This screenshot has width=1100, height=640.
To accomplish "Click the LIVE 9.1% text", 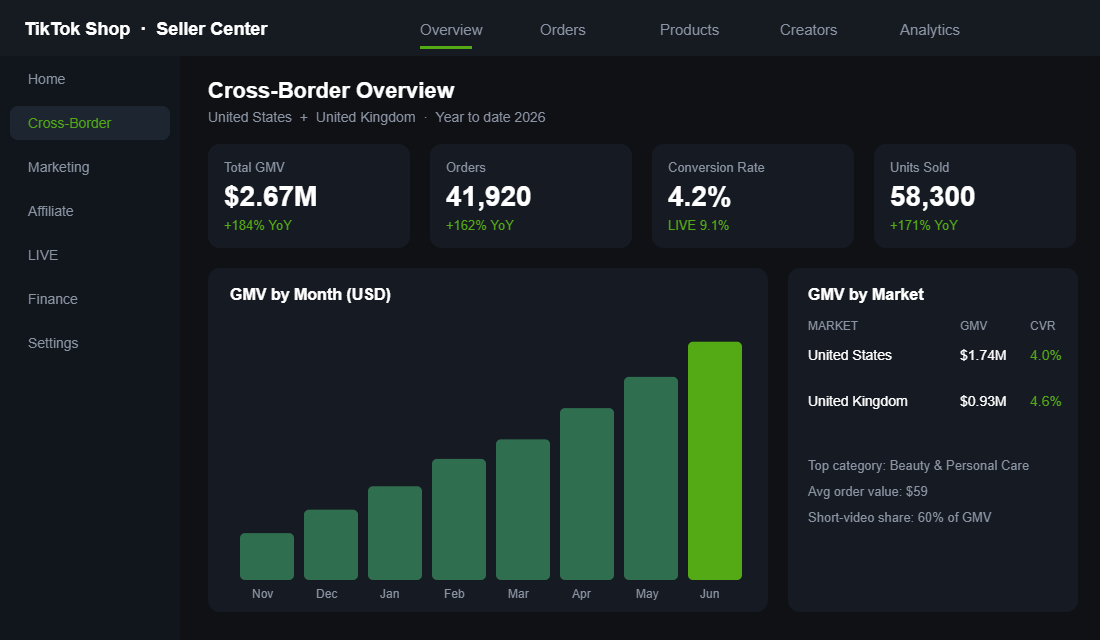I will pos(698,225).
